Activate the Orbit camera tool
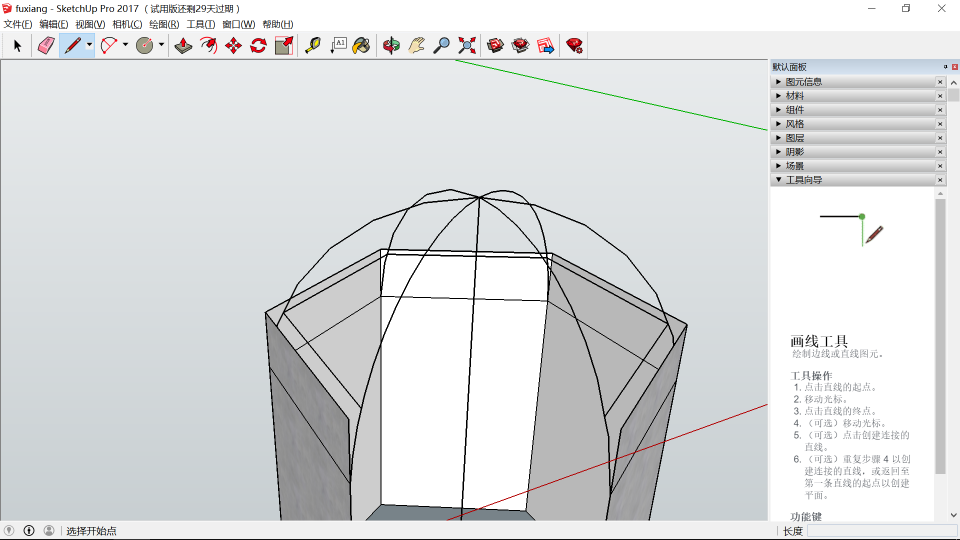This screenshot has height=540, width=960. point(391,45)
